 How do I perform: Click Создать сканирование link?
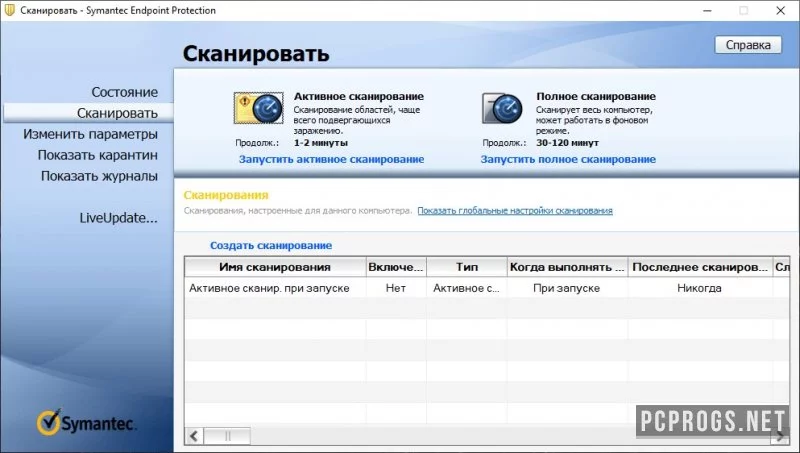[x=271, y=245]
